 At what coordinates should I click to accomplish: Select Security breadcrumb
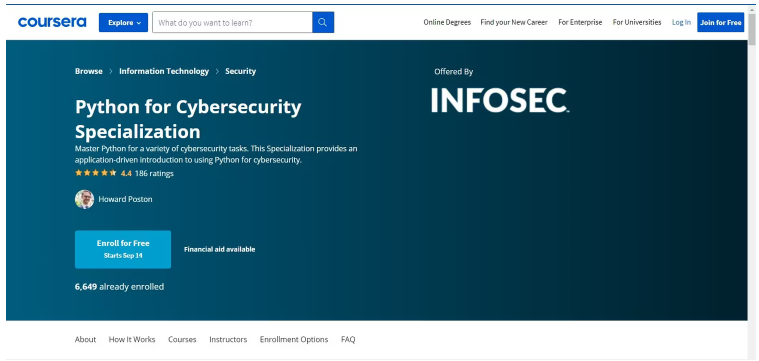(x=240, y=71)
